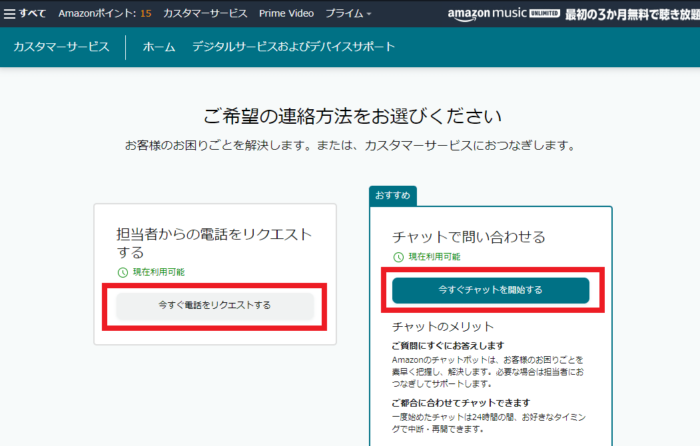
Task: Click 担当者からの電話をリクエストする heading
Action: coord(214,243)
